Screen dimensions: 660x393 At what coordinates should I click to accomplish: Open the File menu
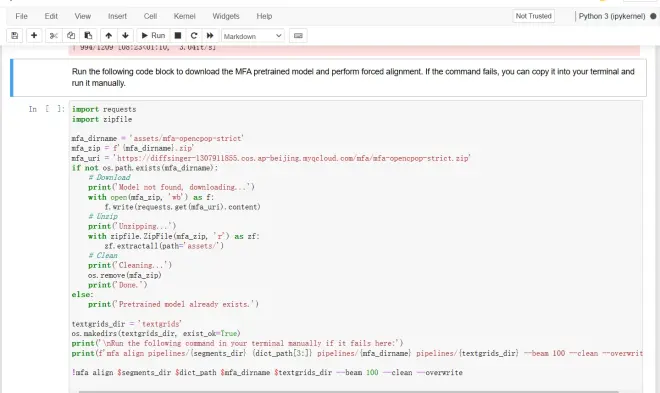[21, 16]
